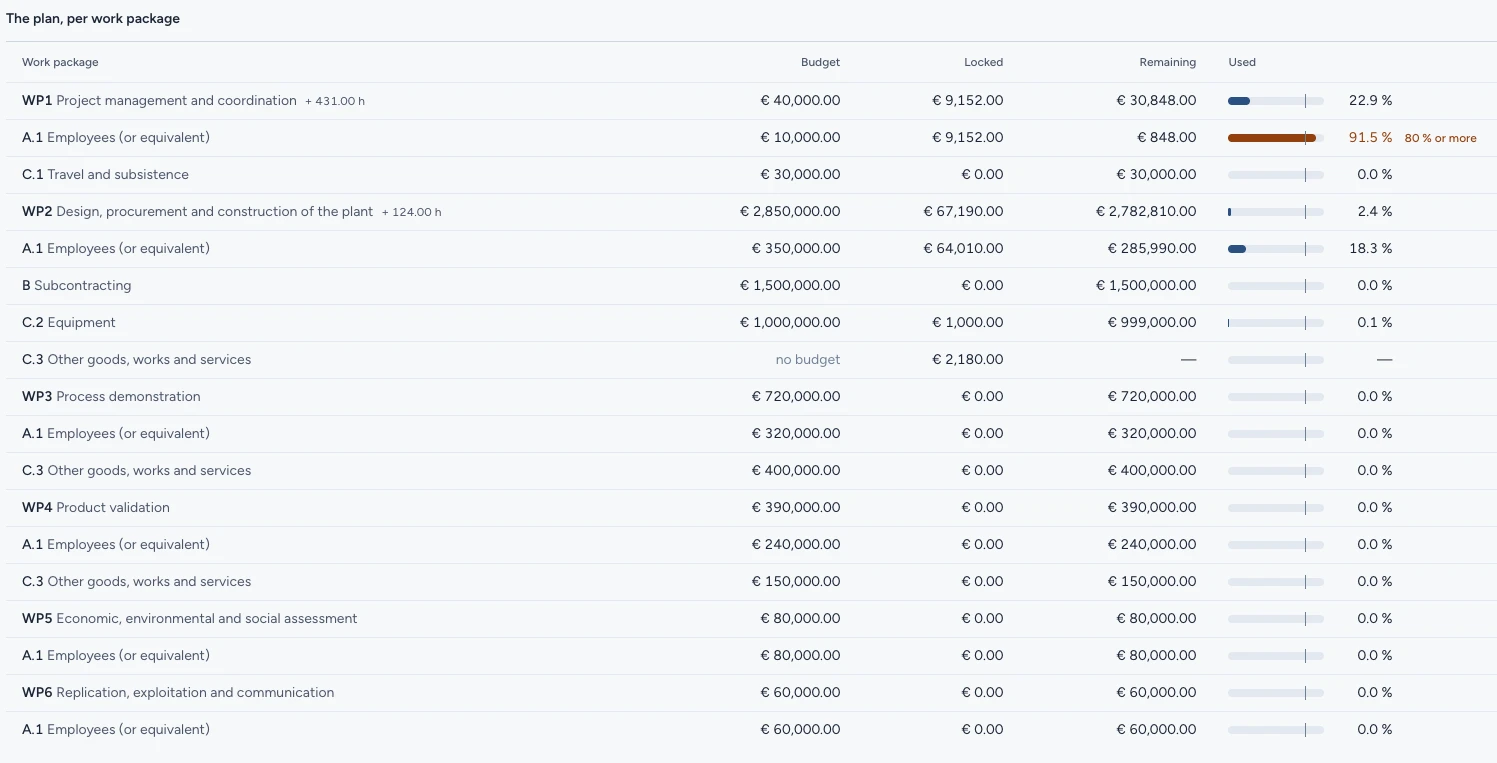Click the '+ 124.00 h' hours badge
1497x763 pixels.
tap(411, 213)
